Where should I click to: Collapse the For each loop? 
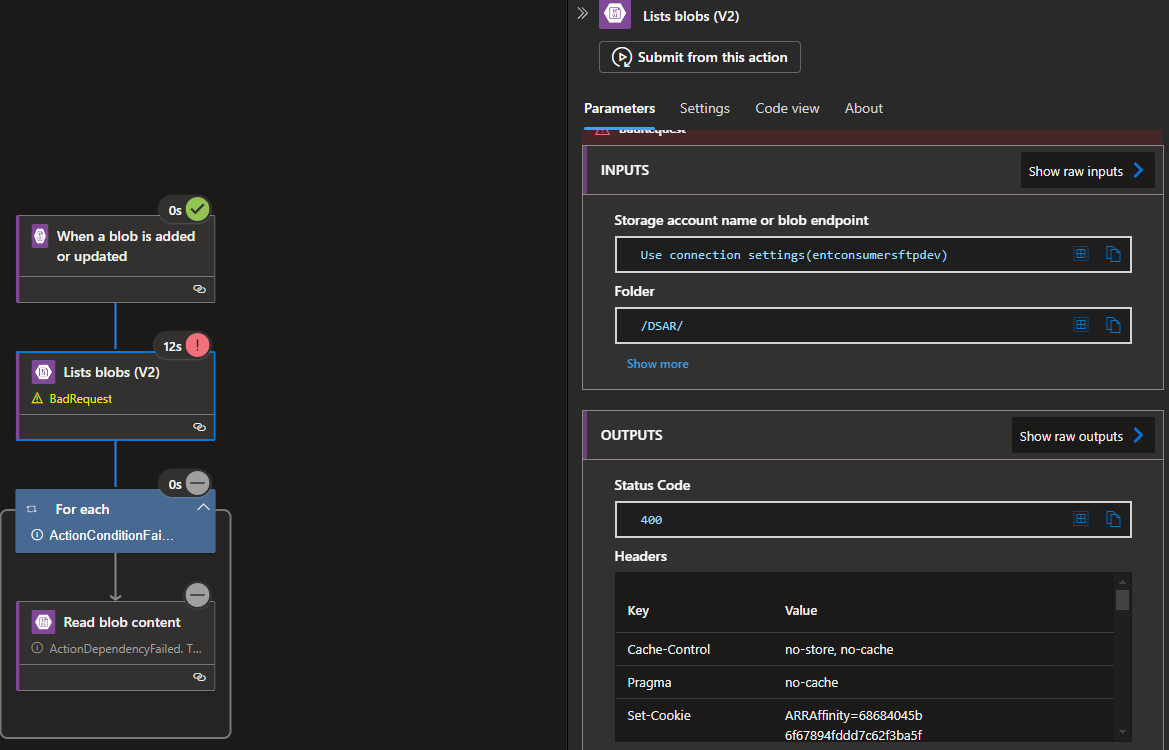click(x=203, y=508)
